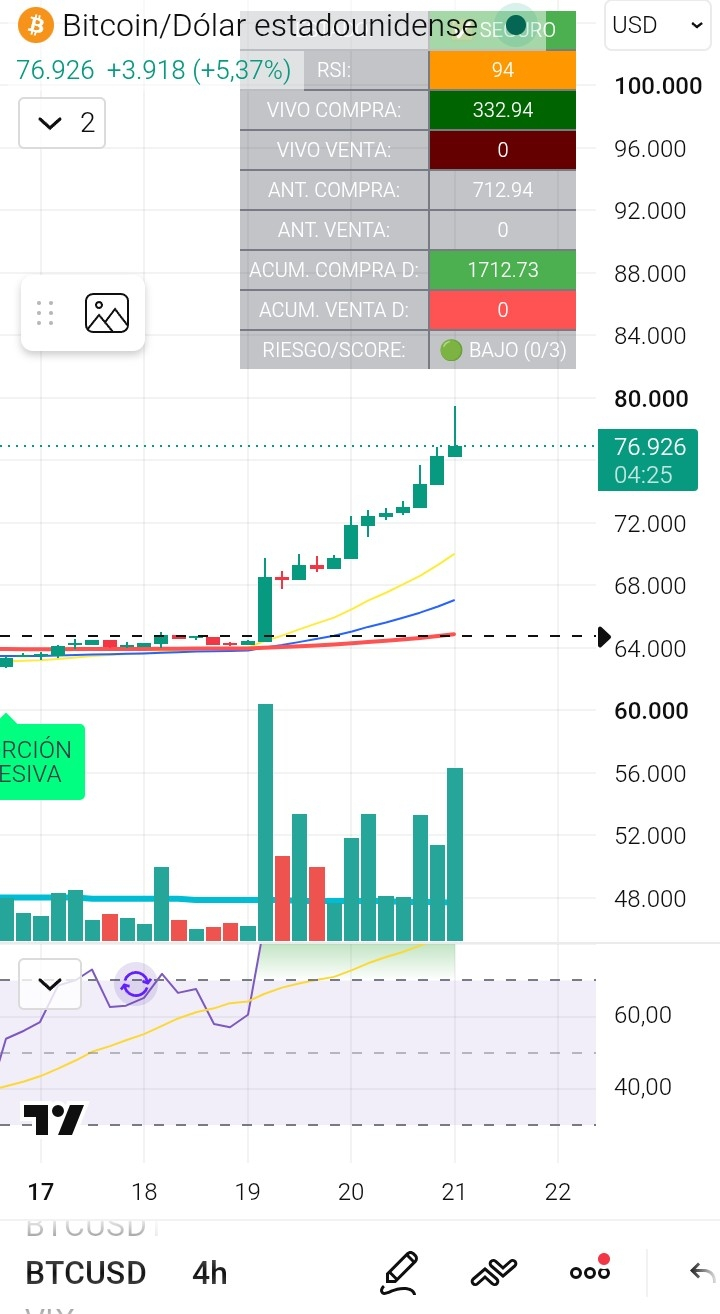Open the indicators icon in bottom bar
720x1314 pixels.
[494, 1272]
